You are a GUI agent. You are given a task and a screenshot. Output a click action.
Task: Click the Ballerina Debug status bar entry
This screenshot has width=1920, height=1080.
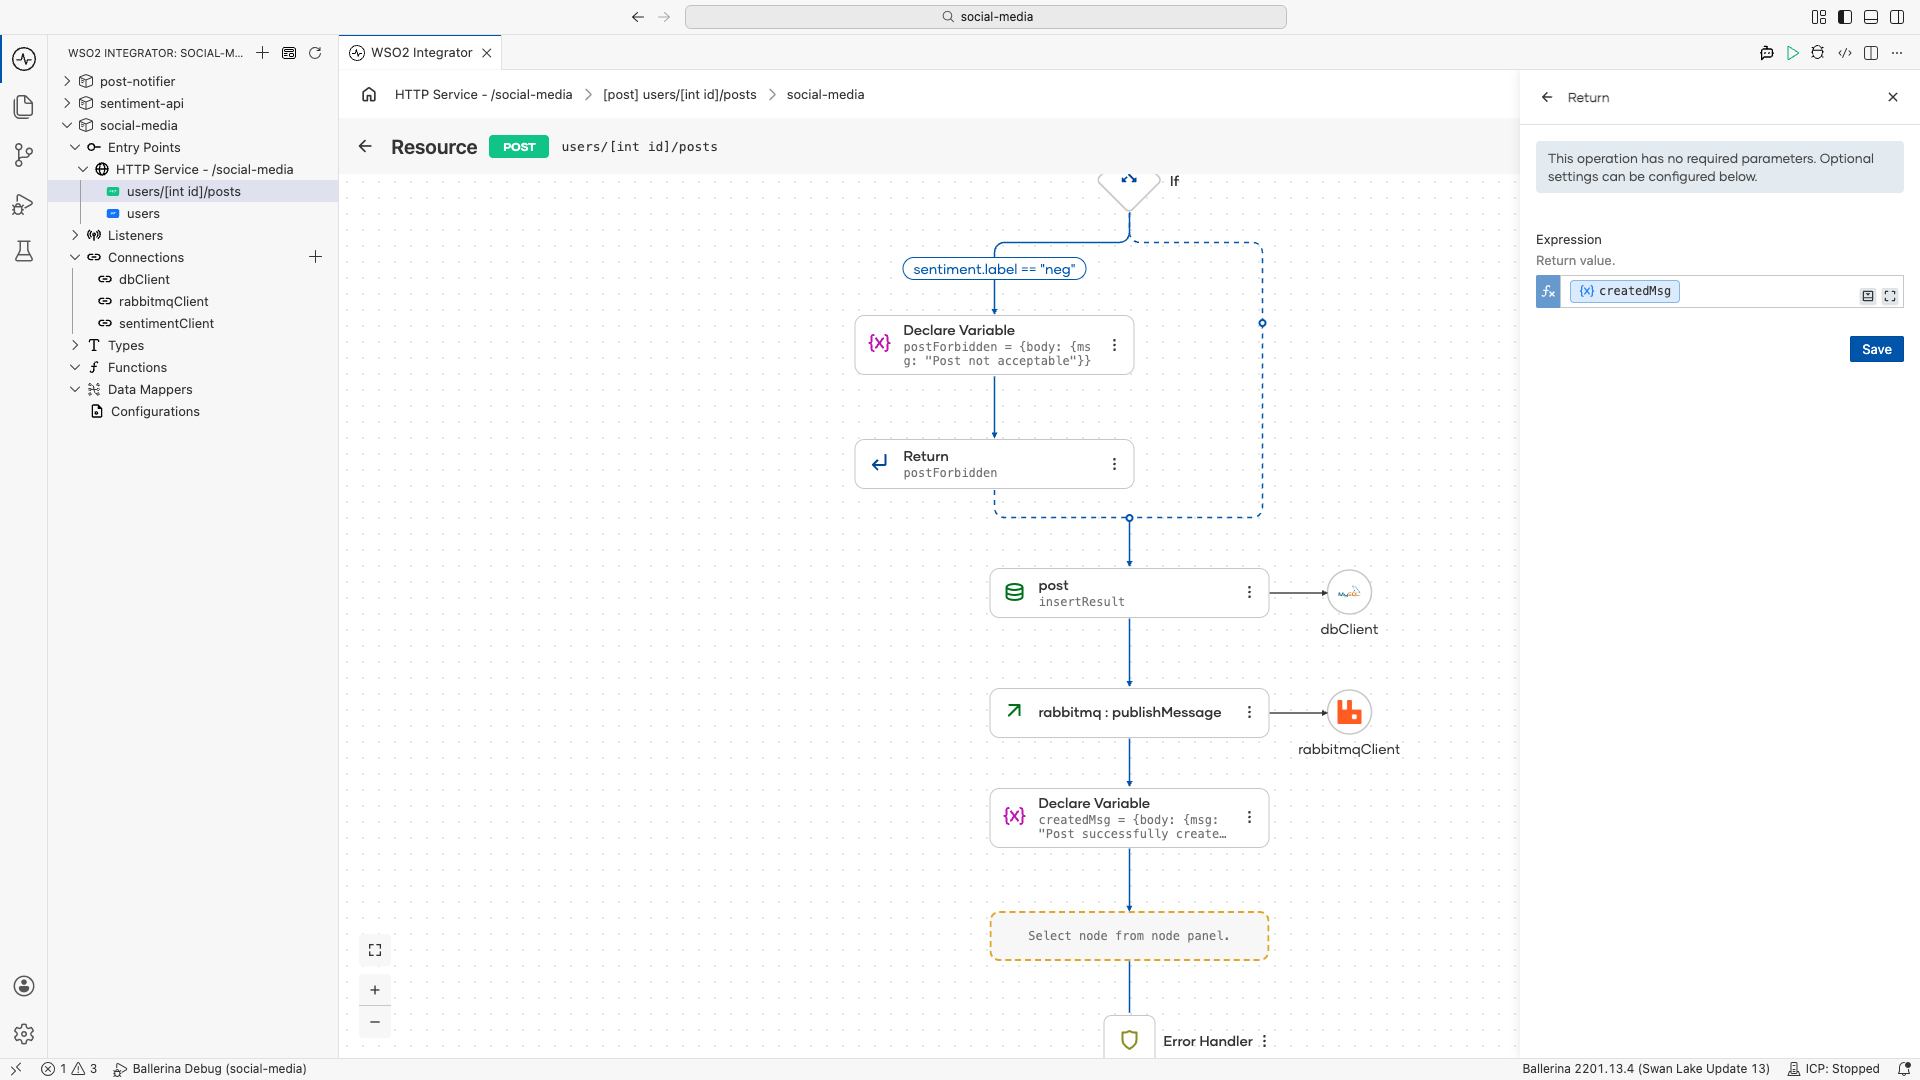210,1069
